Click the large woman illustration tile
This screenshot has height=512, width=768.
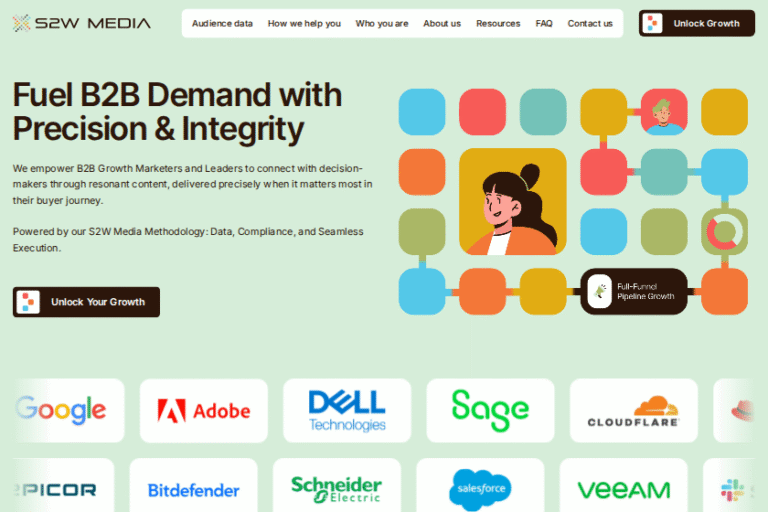pos(513,201)
